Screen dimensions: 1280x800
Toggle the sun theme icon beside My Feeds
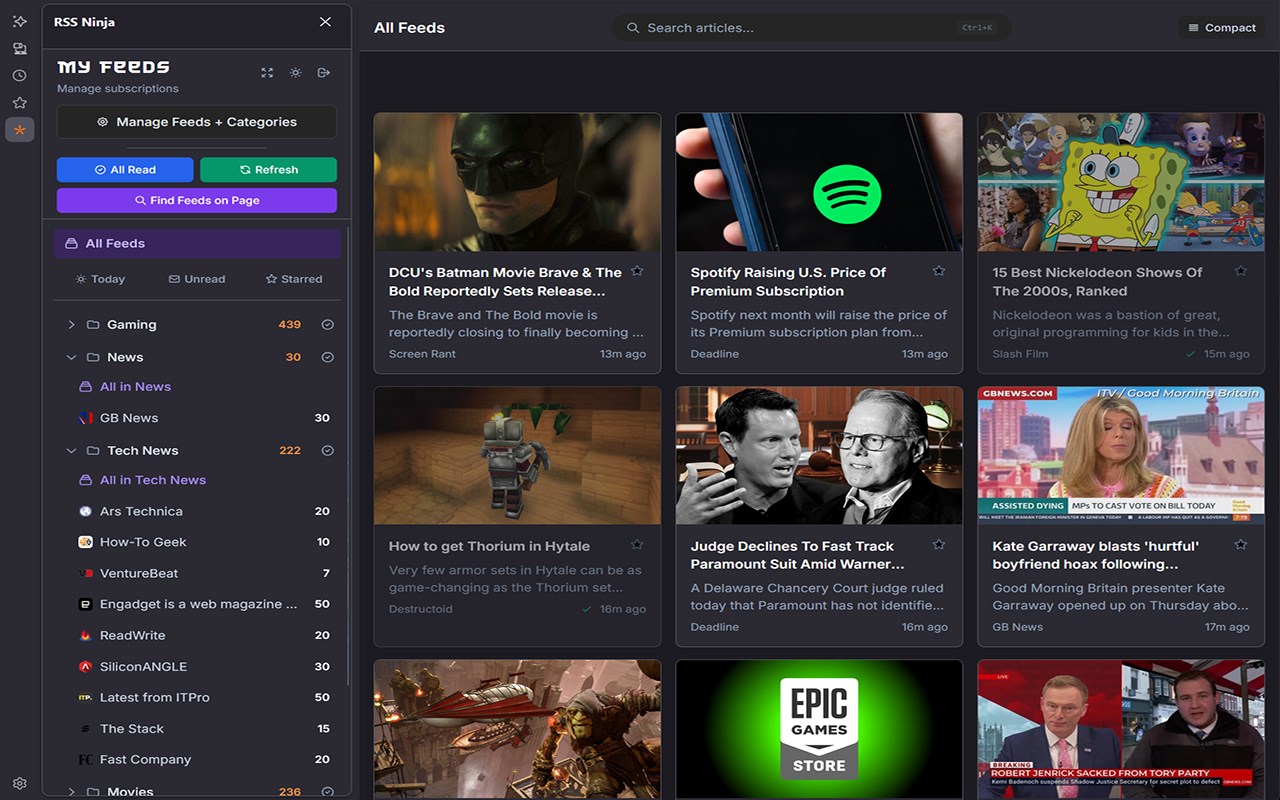tap(295, 73)
